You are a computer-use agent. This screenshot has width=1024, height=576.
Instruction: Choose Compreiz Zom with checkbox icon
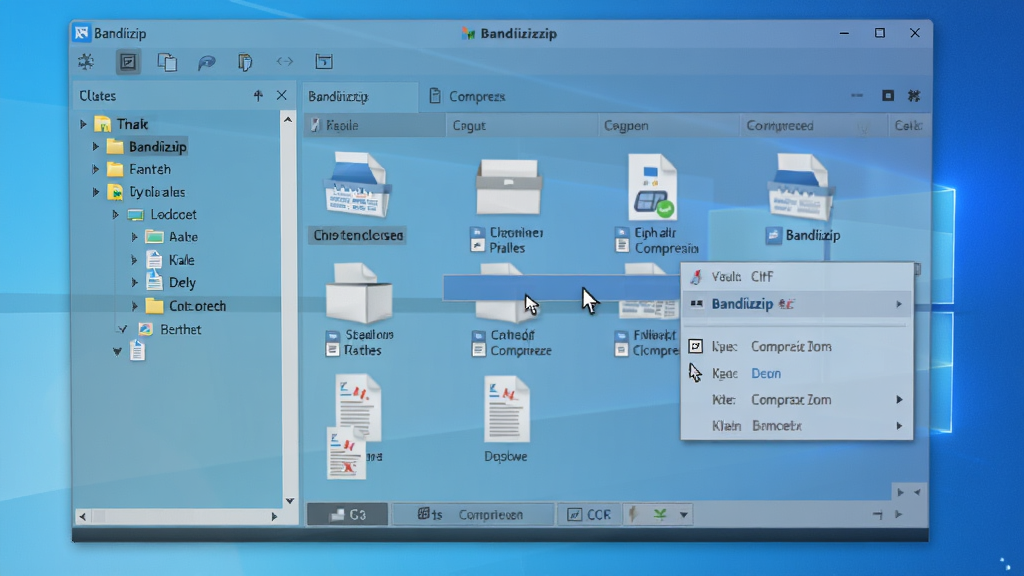coord(797,346)
